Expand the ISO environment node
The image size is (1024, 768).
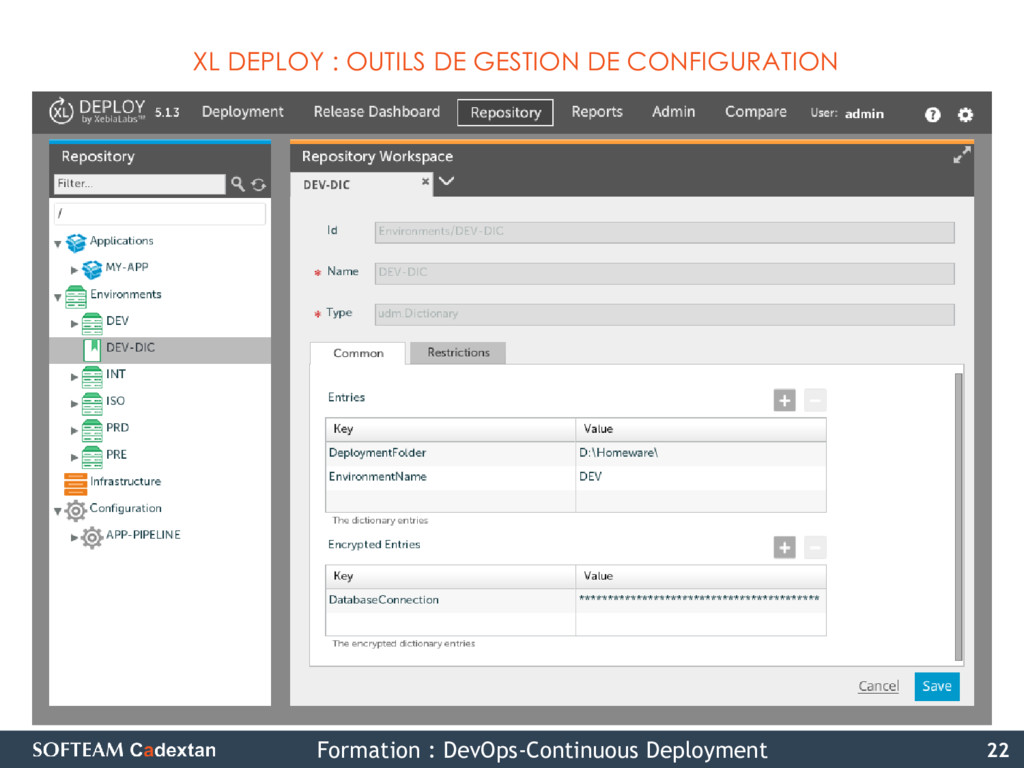pos(74,404)
